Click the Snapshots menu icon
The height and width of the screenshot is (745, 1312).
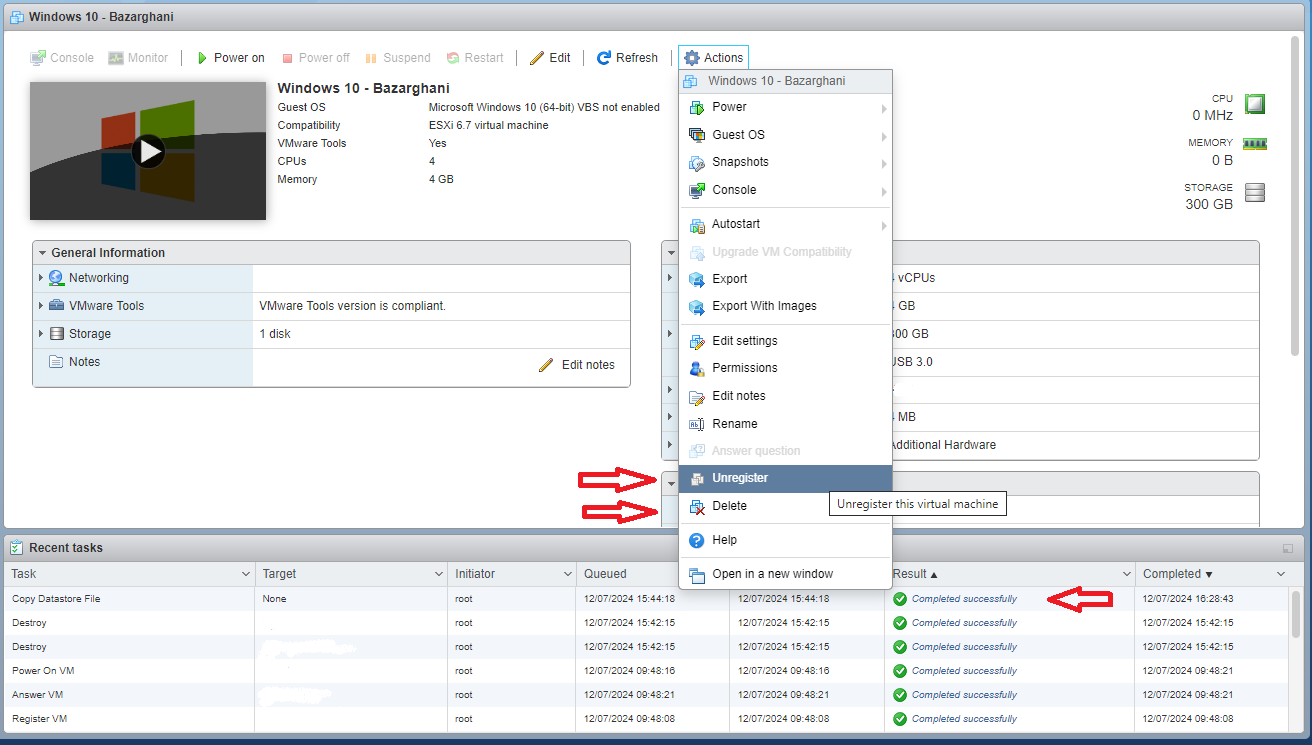(x=697, y=162)
